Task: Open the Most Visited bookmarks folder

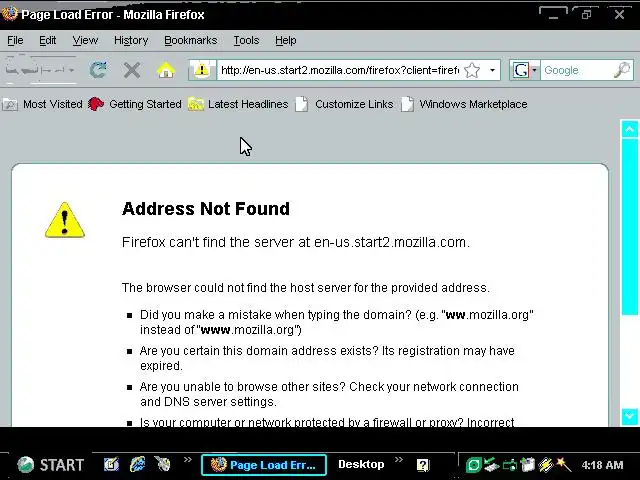Action: [42, 104]
